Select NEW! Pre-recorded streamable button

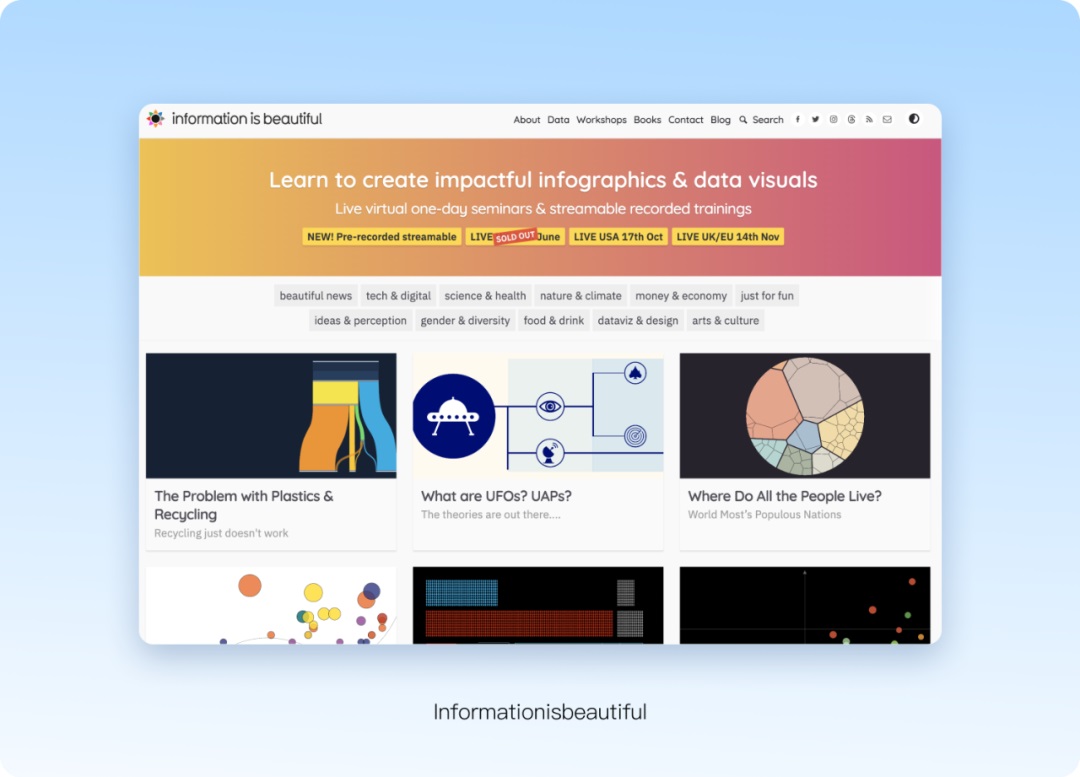pyautogui.click(x=382, y=236)
